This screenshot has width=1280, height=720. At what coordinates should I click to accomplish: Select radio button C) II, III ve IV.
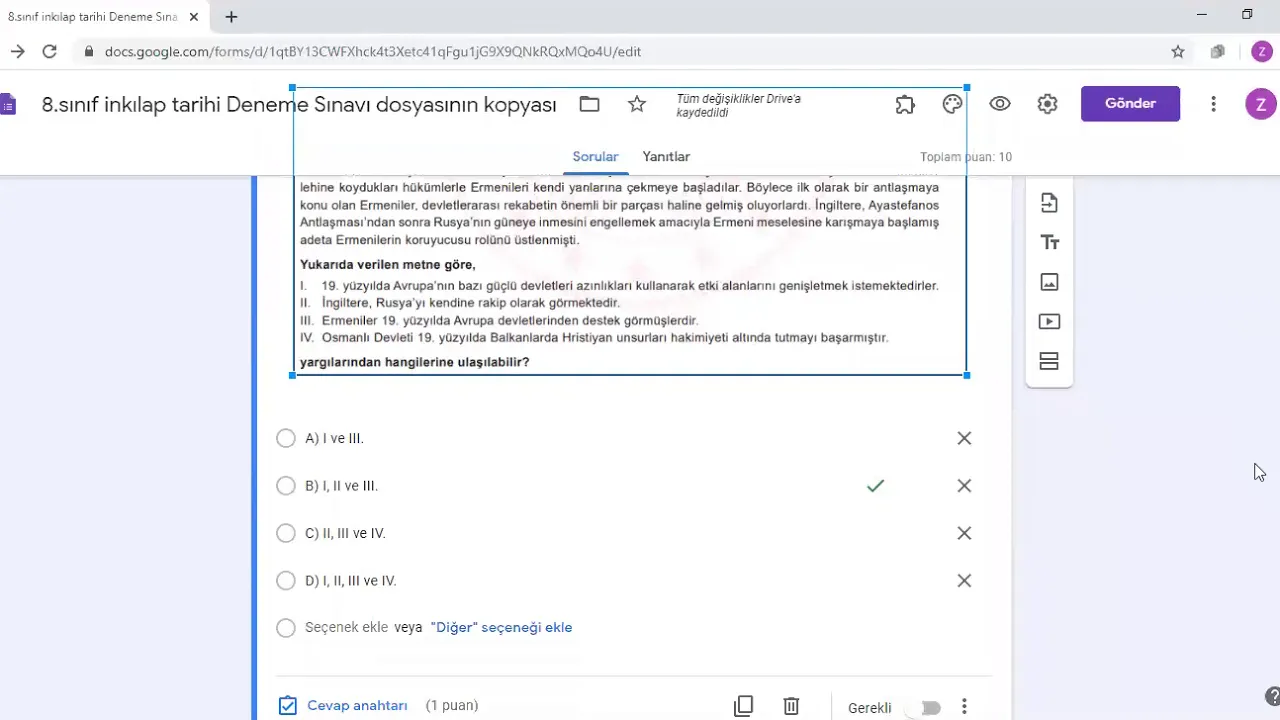286,533
